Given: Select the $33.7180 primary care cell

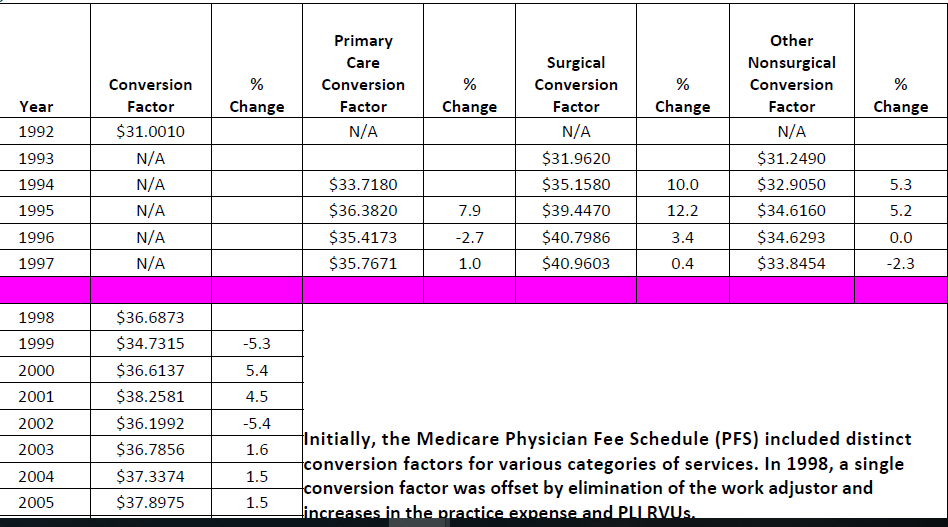Looking at the screenshot, I should [x=363, y=184].
